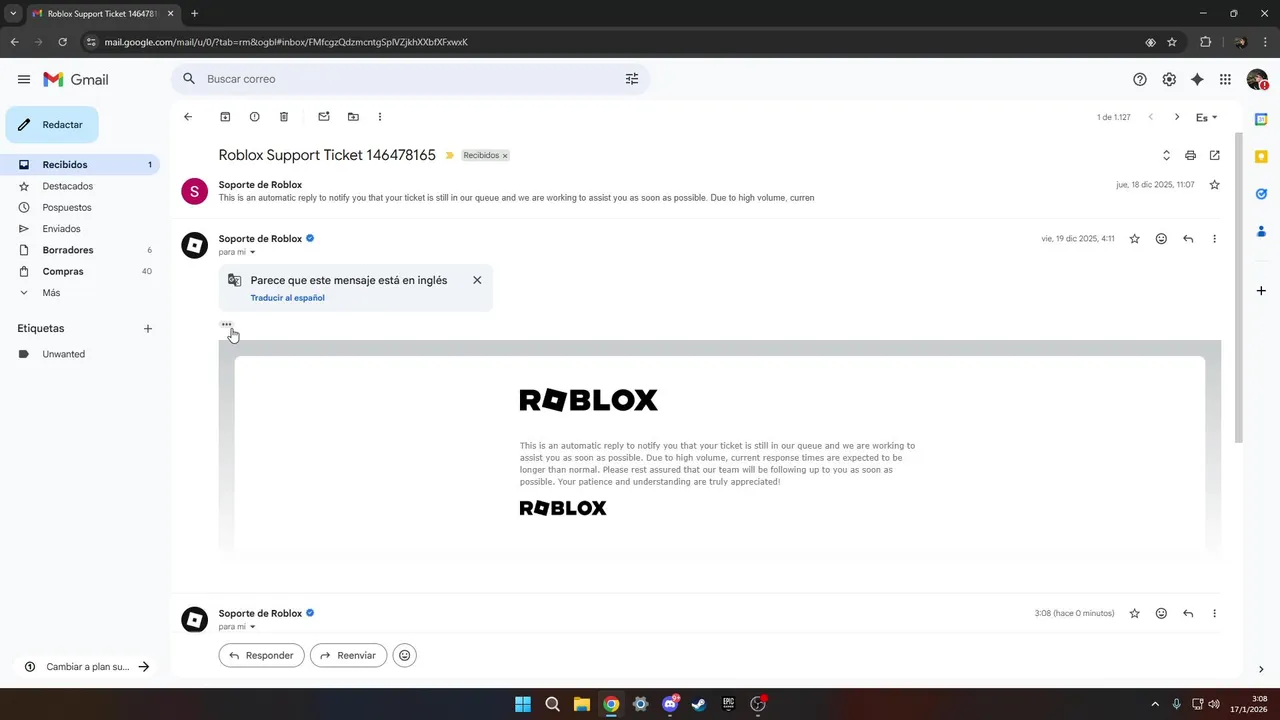Image resolution: width=1280 pixels, height=720 pixels.
Task: Reply to the 3:08 message arrow
Action: [x=1188, y=613]
